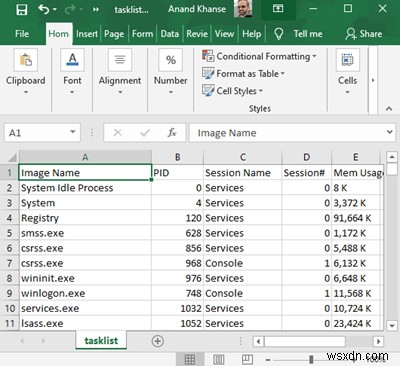Image resolution: width=400 pixels, height=366 pixels.
Task: Open Cell Styles gallery
Action: (x=232, y=91)
